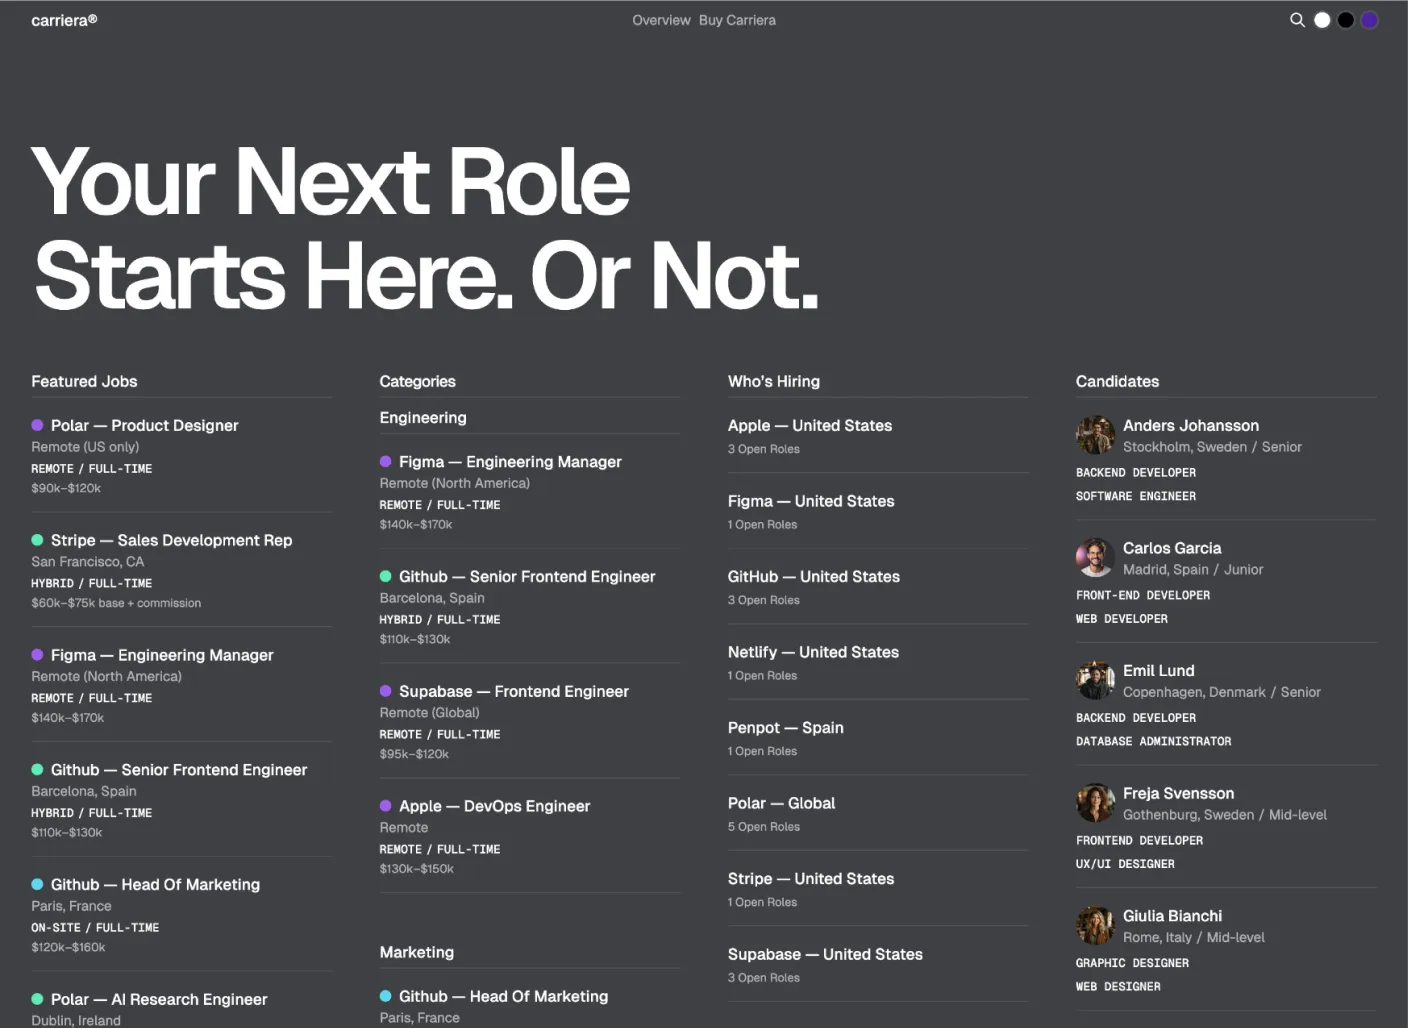1408x1029 pixels.
Task: Open Polar — Product Designer featured job
Action: (145, 425)
